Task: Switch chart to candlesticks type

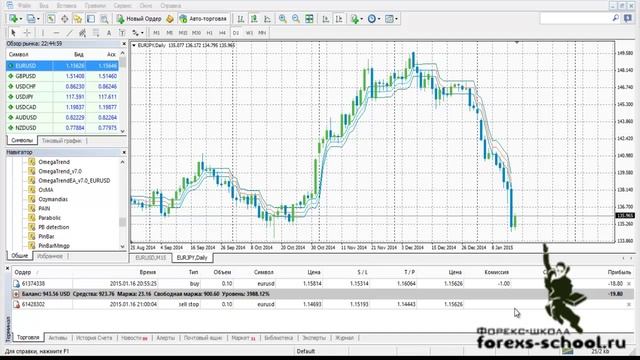Action: [254, 19]
